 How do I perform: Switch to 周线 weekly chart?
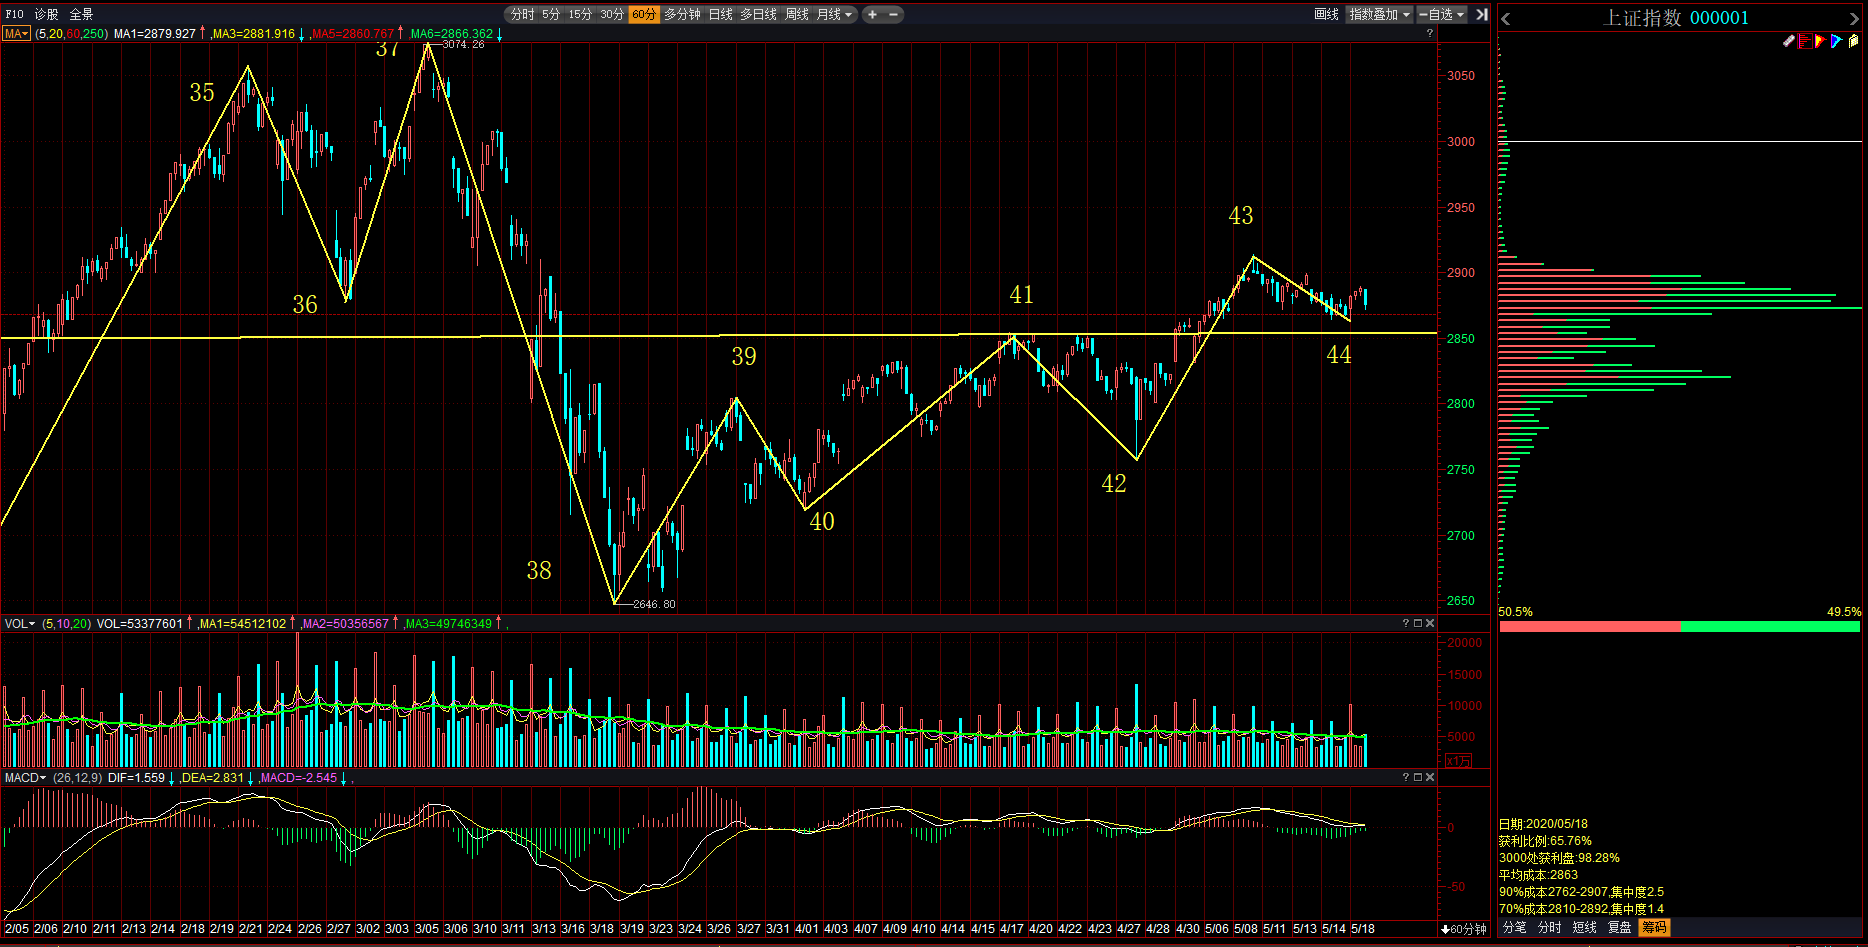click(797, 14)
